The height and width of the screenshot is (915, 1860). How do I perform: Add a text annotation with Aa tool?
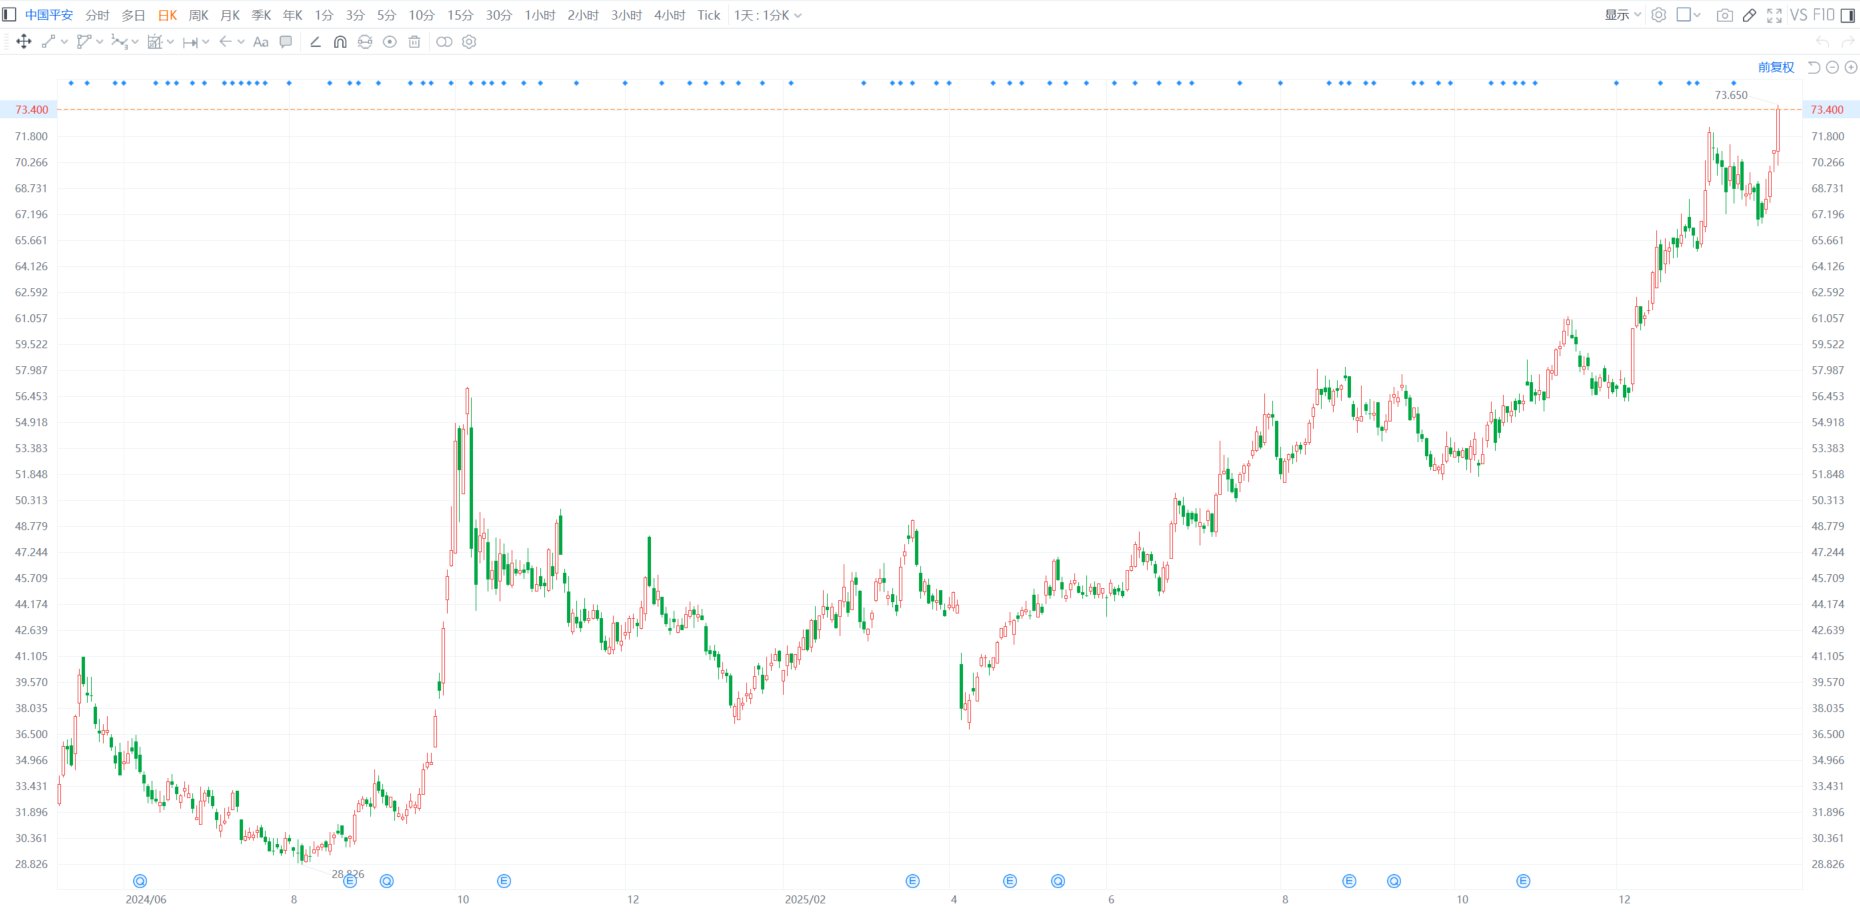tap(261, 42)
